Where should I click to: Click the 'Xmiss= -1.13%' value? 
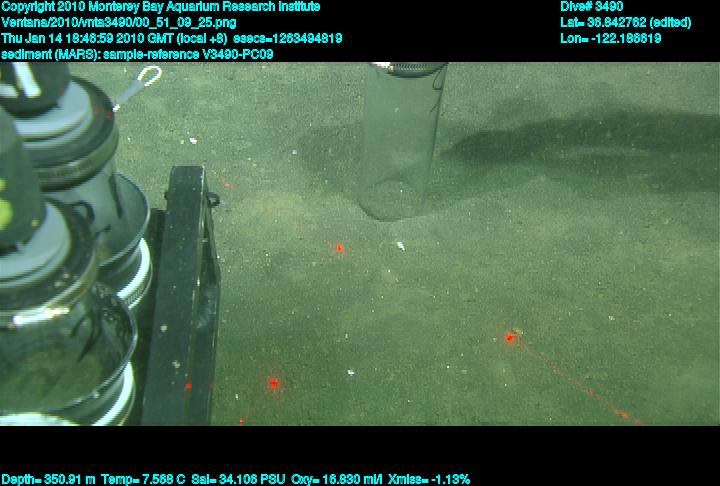(x=429, y=480)
